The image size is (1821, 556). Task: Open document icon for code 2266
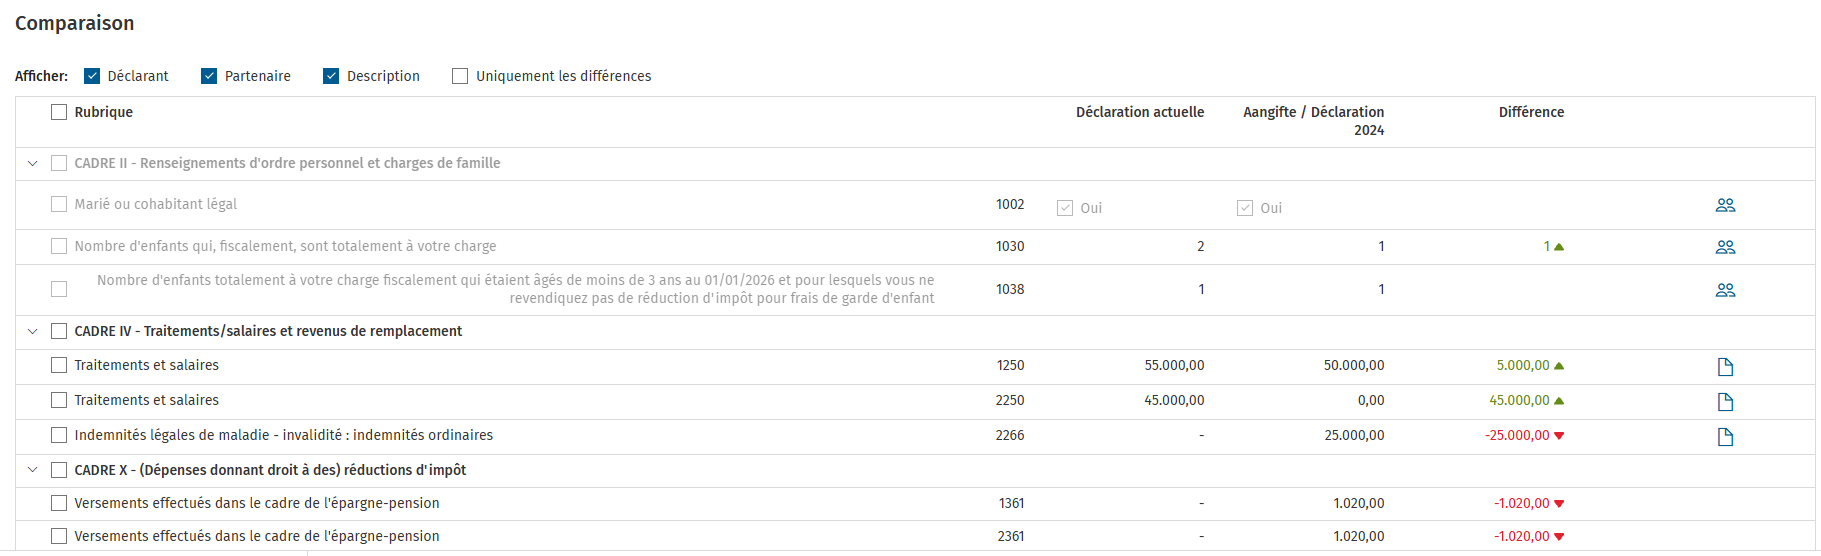1725,437
